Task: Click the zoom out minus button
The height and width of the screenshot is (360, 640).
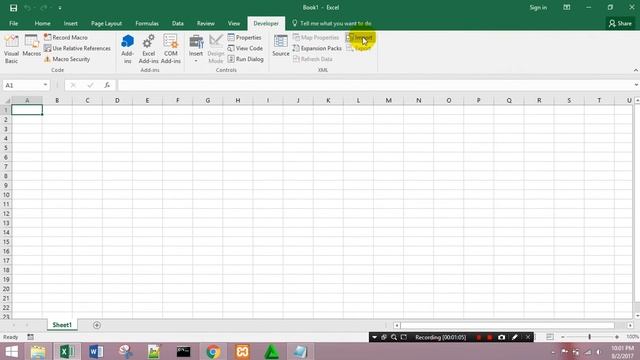Action: 563,337
